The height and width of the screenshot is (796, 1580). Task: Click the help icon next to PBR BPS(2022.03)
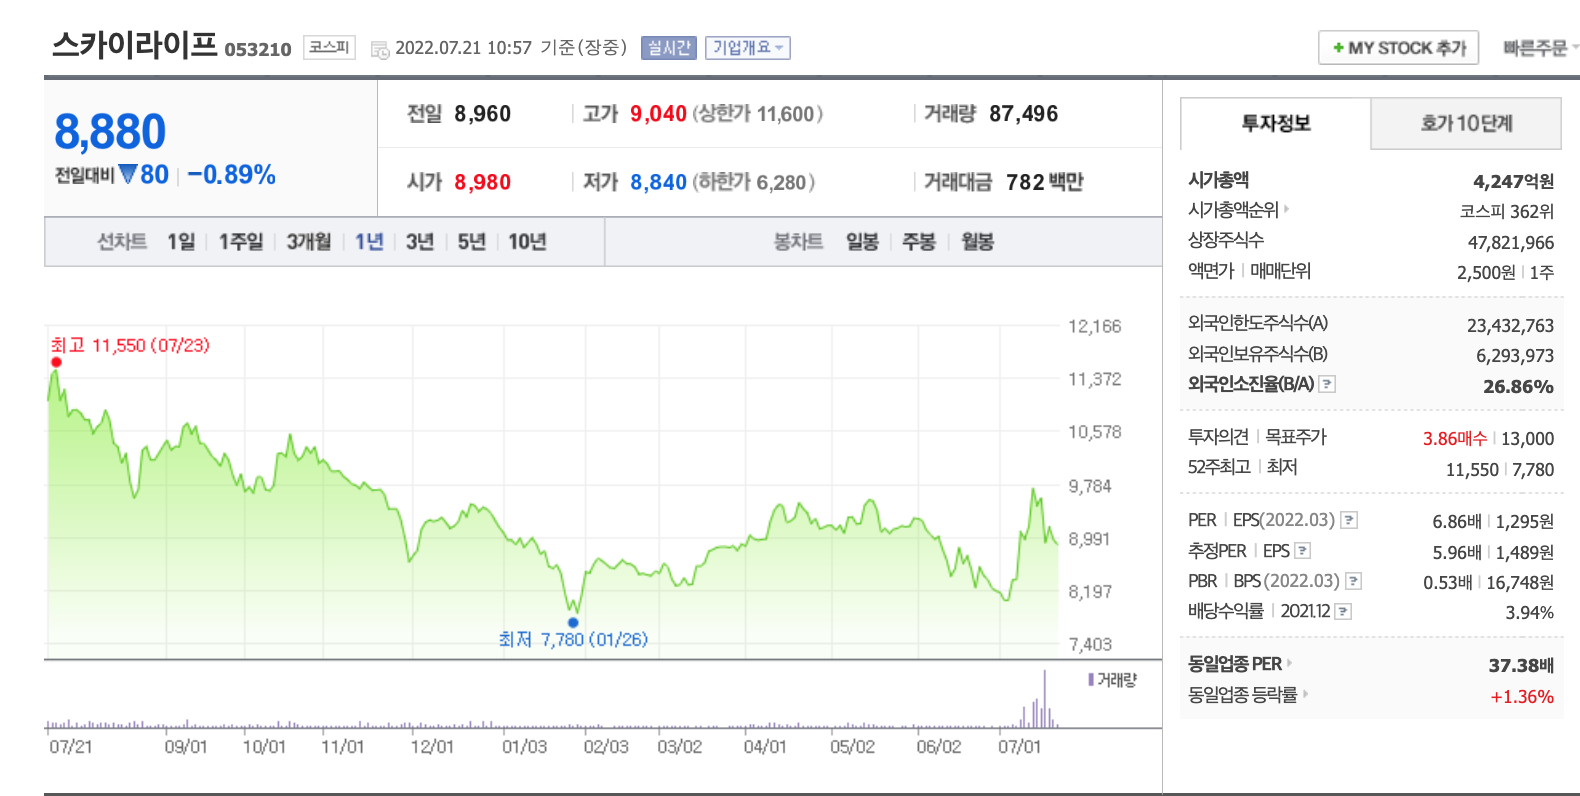(1353, 581)
